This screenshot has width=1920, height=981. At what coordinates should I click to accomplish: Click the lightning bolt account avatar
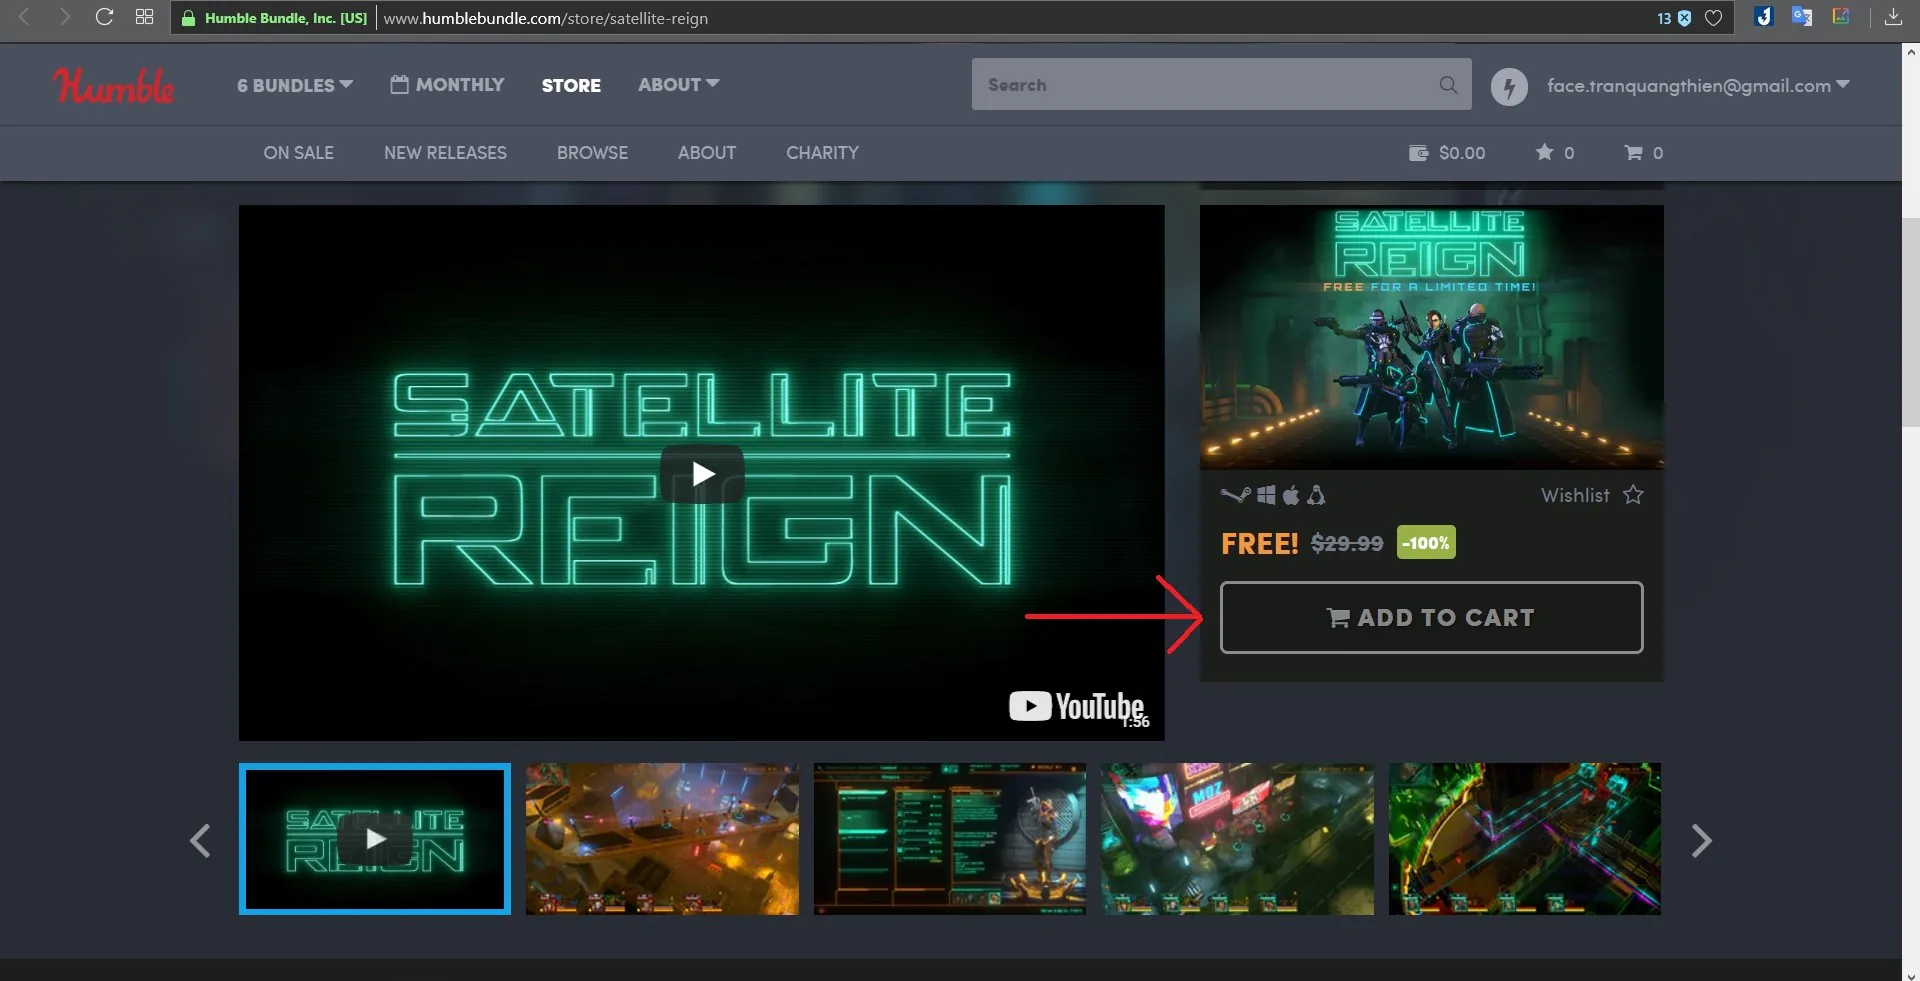tap(1509, 86)
